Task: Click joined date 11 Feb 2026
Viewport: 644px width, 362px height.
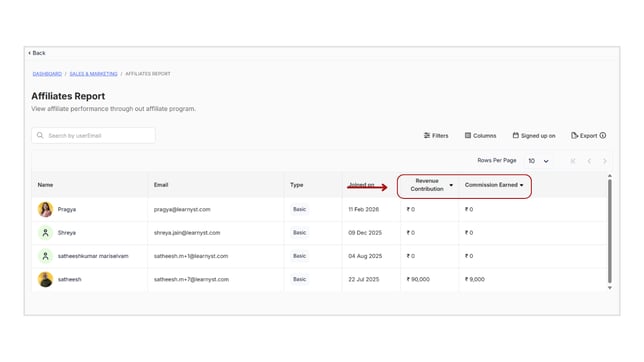Action: (363, 210)
